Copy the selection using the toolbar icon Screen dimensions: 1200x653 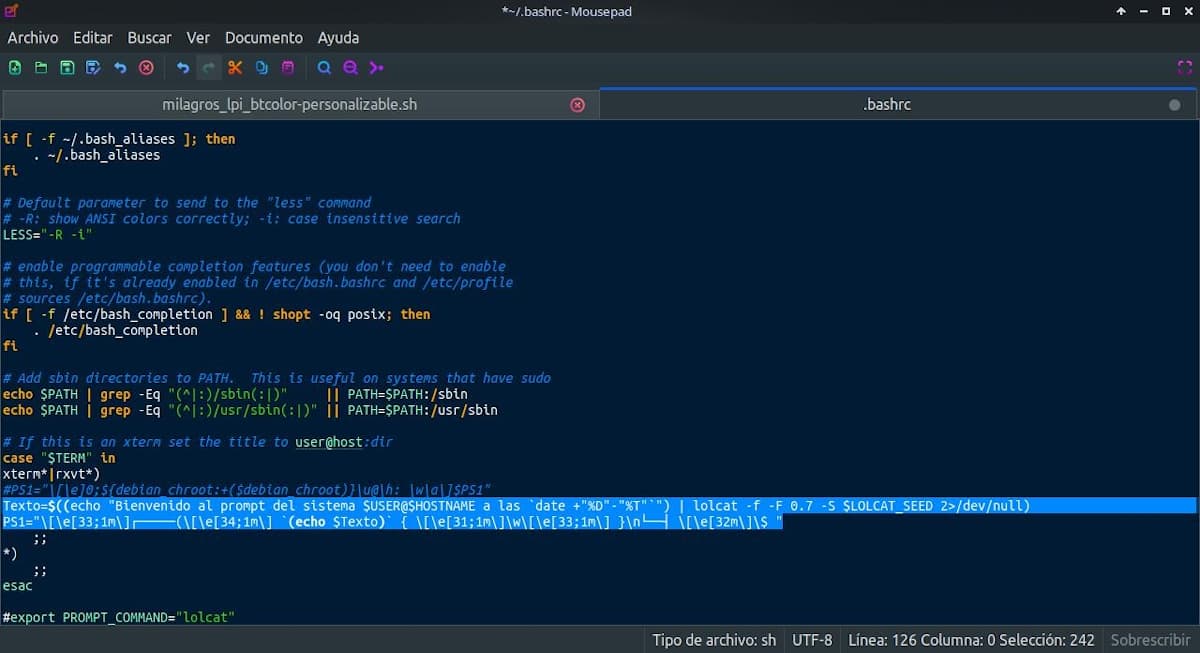[x=261, y=68]
